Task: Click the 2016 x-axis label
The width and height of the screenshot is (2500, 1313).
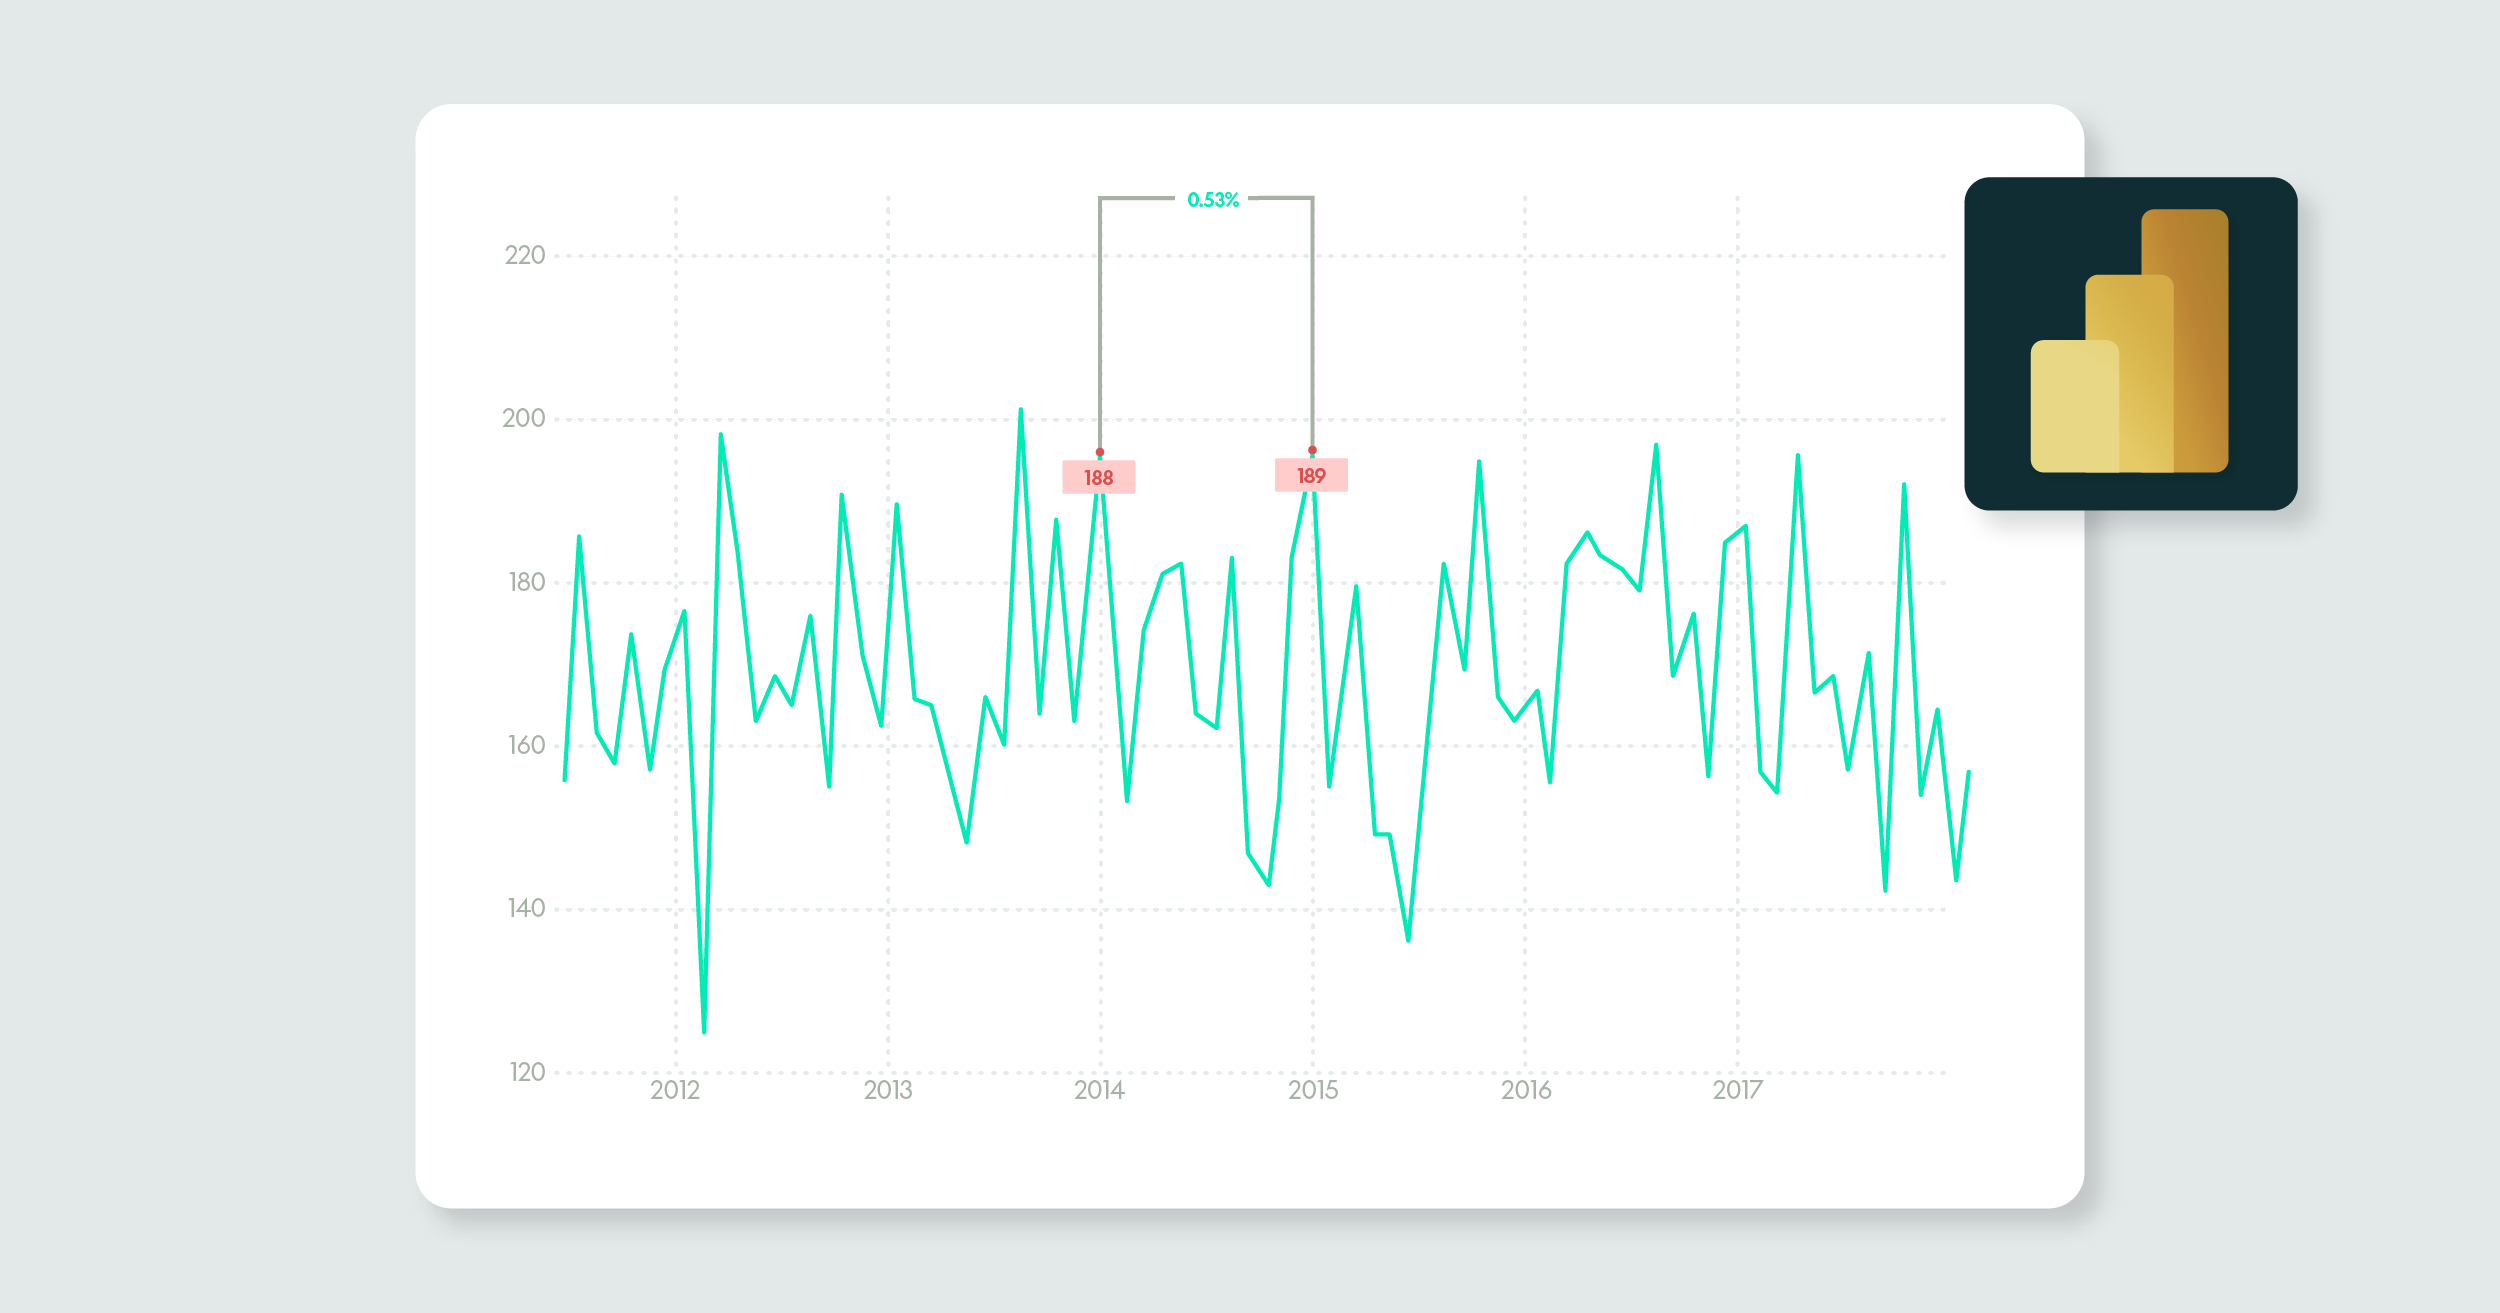Action: tap(1526, 1090)
